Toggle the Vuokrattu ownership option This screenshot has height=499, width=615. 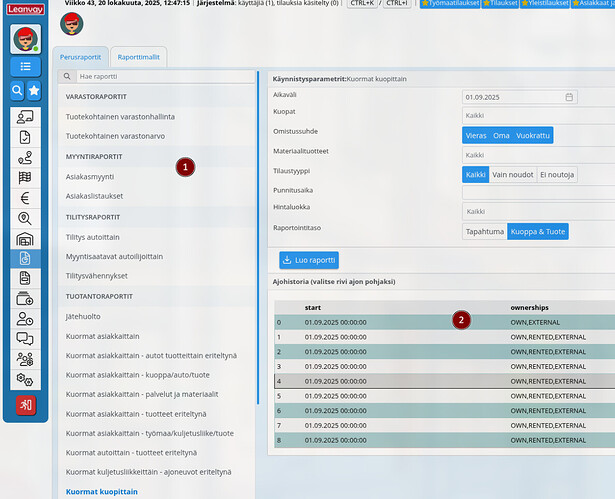(533, 135)
